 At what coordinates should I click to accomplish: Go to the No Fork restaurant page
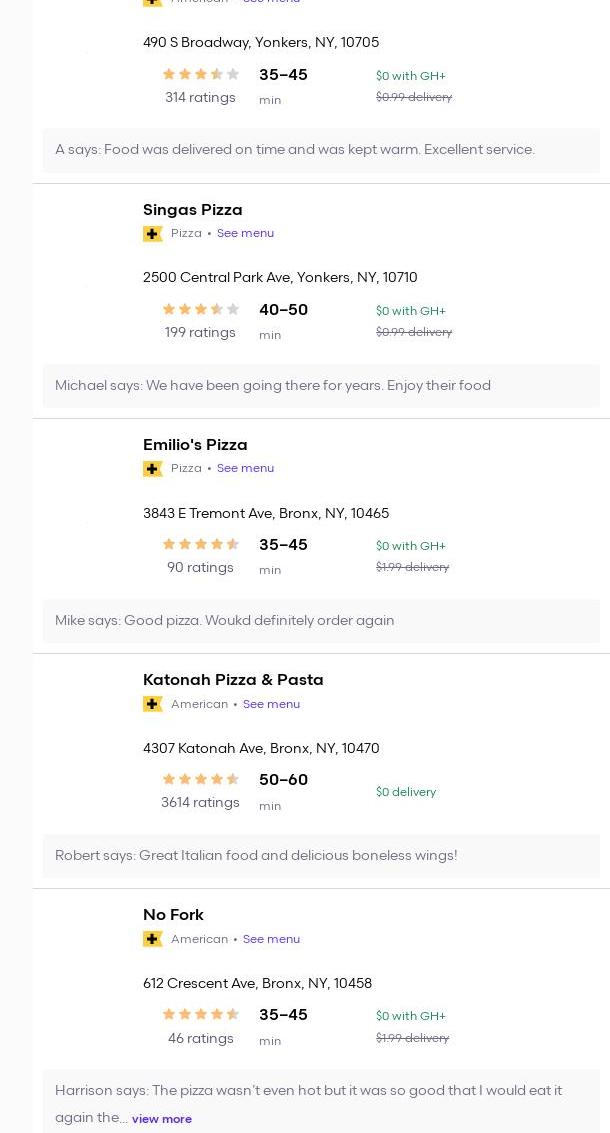173,915
